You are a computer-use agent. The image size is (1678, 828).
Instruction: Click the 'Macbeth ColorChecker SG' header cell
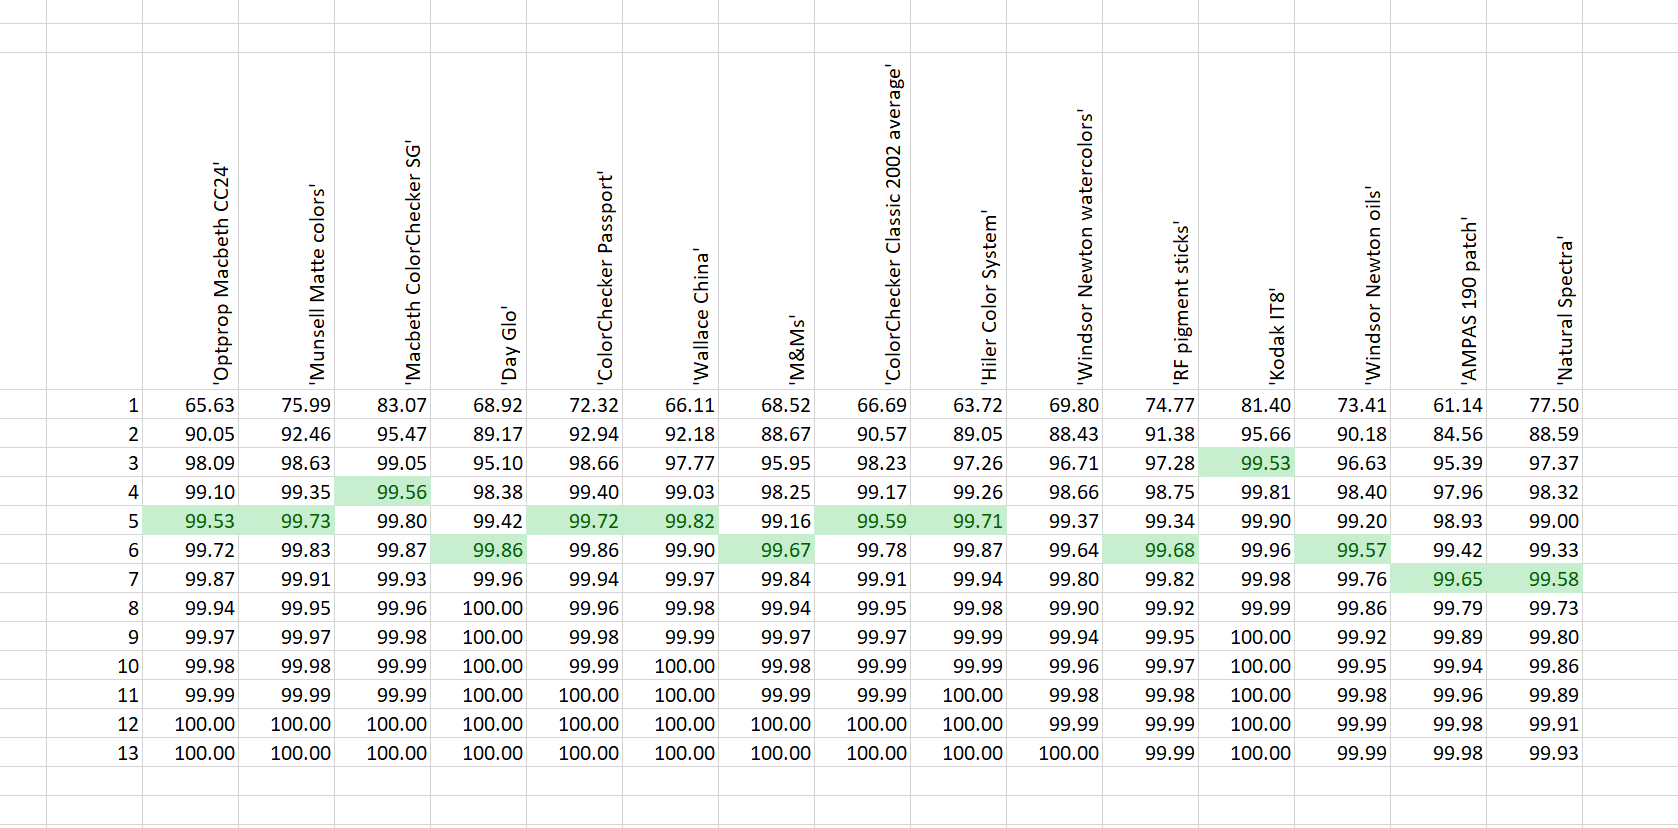click(x=382, y=221)
